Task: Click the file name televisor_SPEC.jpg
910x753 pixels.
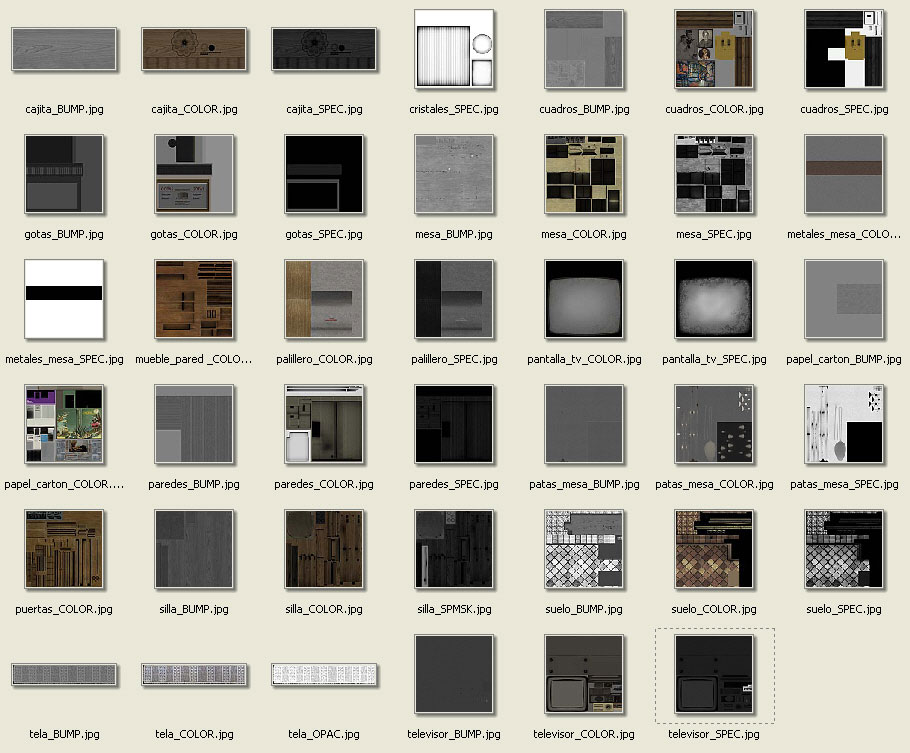Action: [714, 734]
